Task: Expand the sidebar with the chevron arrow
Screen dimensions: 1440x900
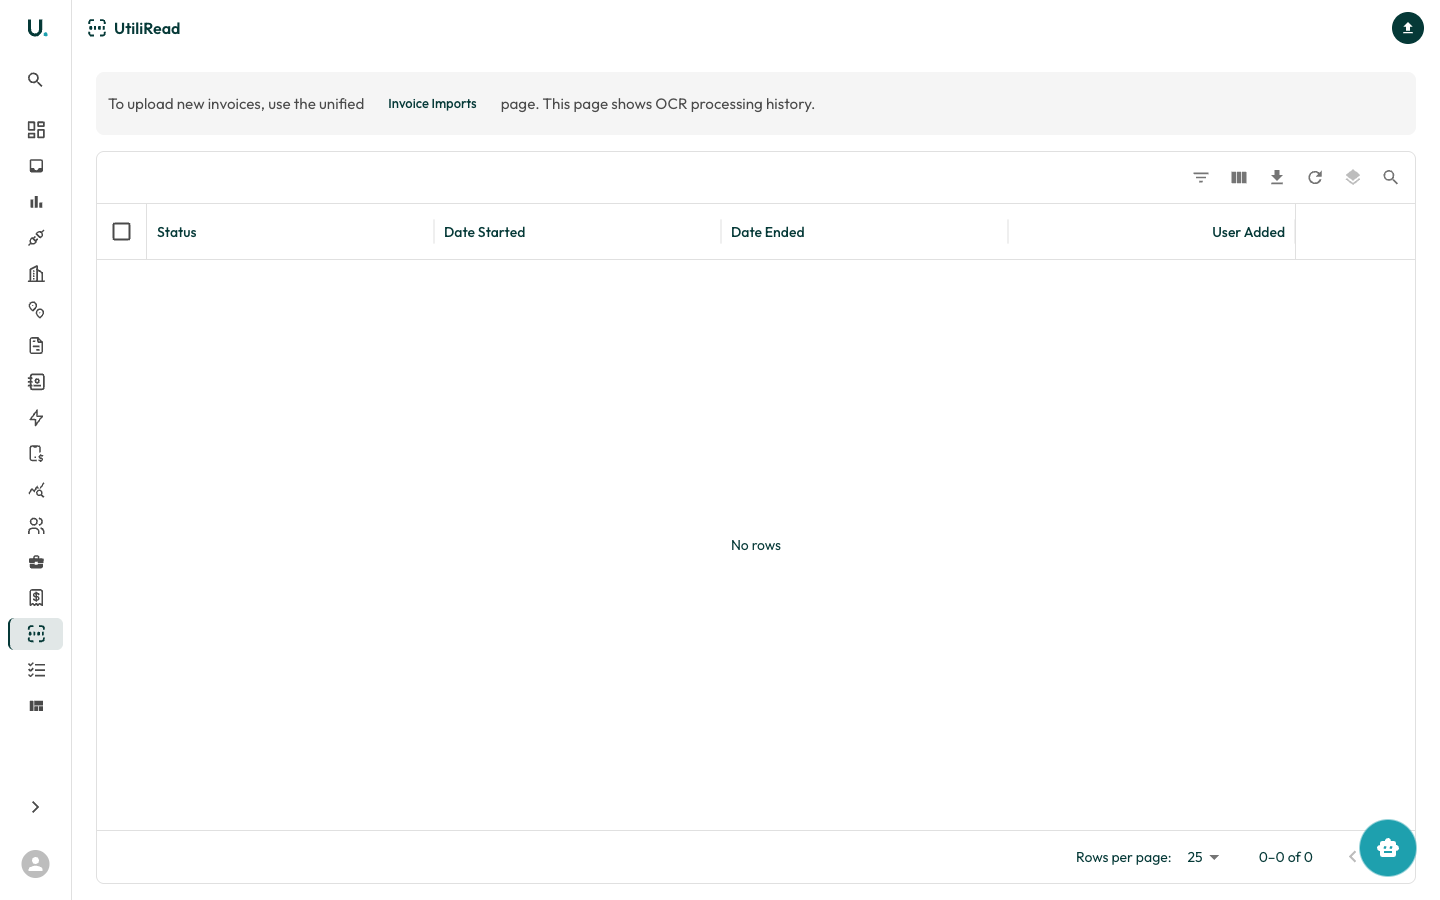Action: pyautogui.click(x=36, y=807)
